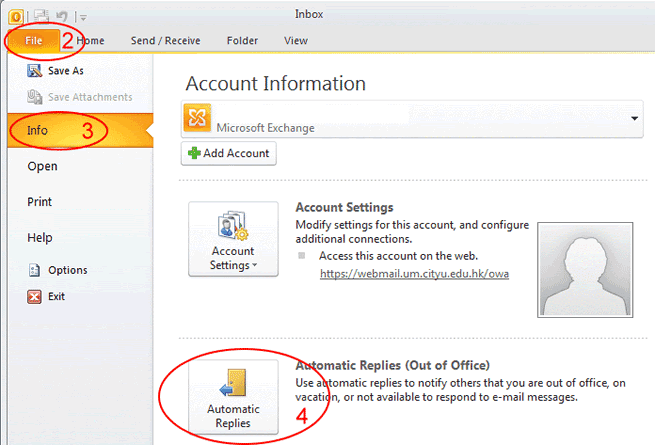Click Send/Receive All Folders quick access icon

pyautogui.click(x=43, y=17)
